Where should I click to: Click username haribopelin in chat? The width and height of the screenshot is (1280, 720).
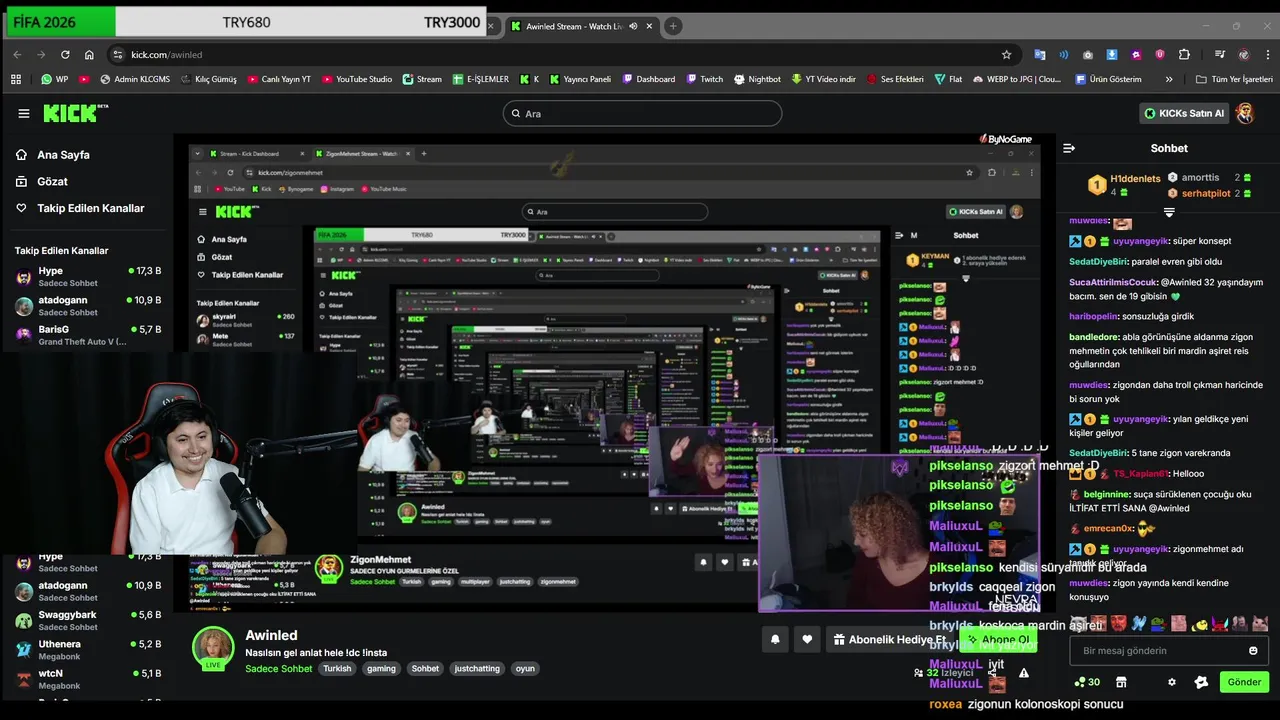[1093, 316]
